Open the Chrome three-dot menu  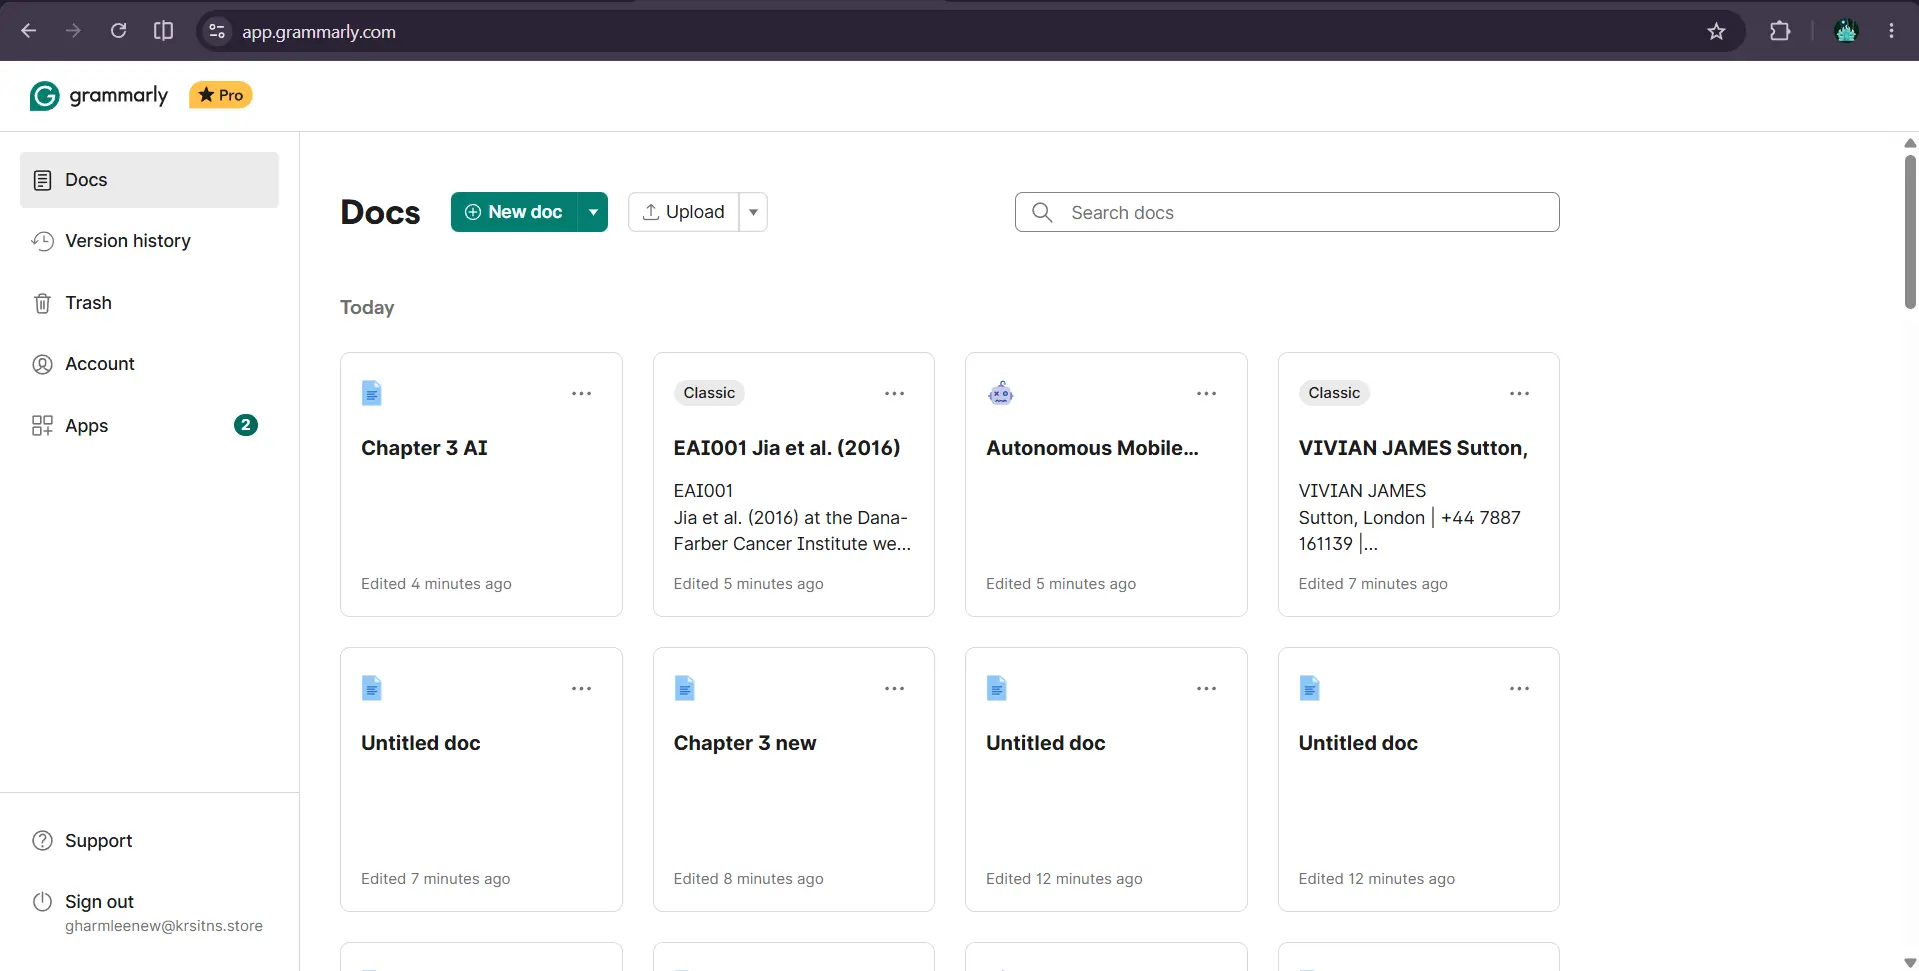(1891, 31)
